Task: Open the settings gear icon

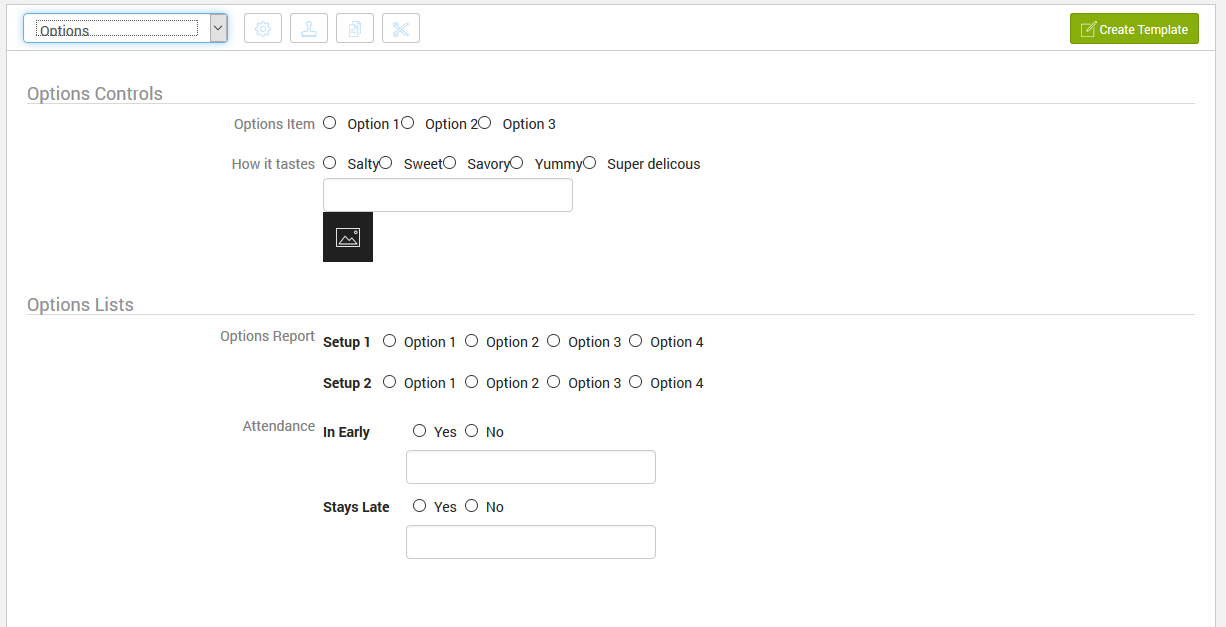Action: pyautogui.click(x=263, y=29)
